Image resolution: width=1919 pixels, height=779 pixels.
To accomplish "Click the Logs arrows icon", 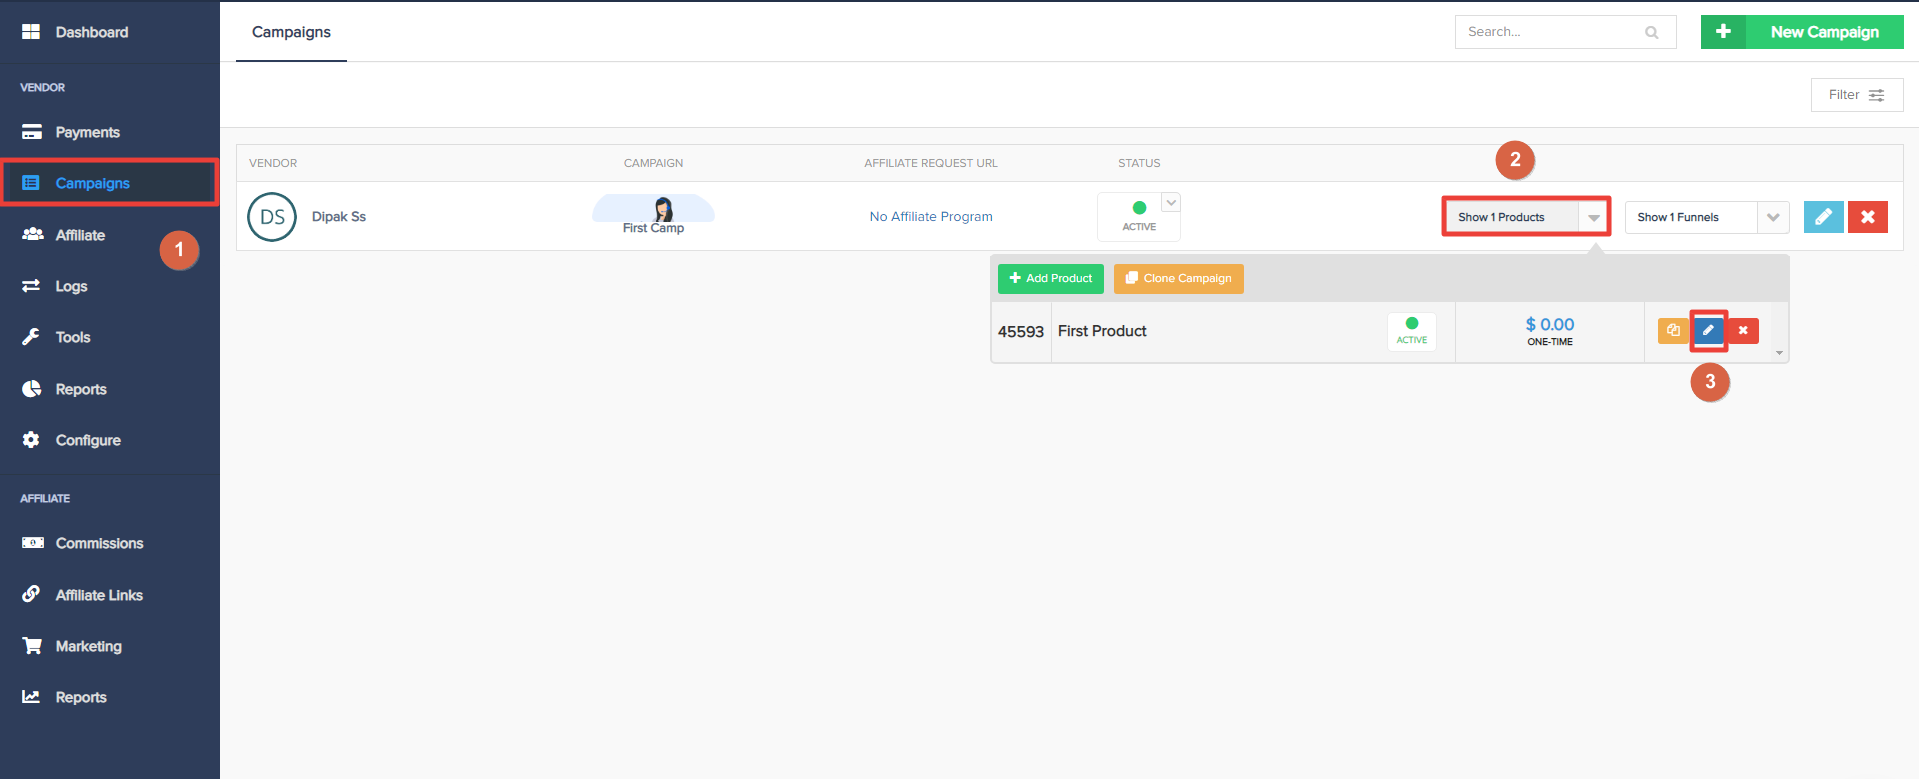I will click(x=31, y=286).
